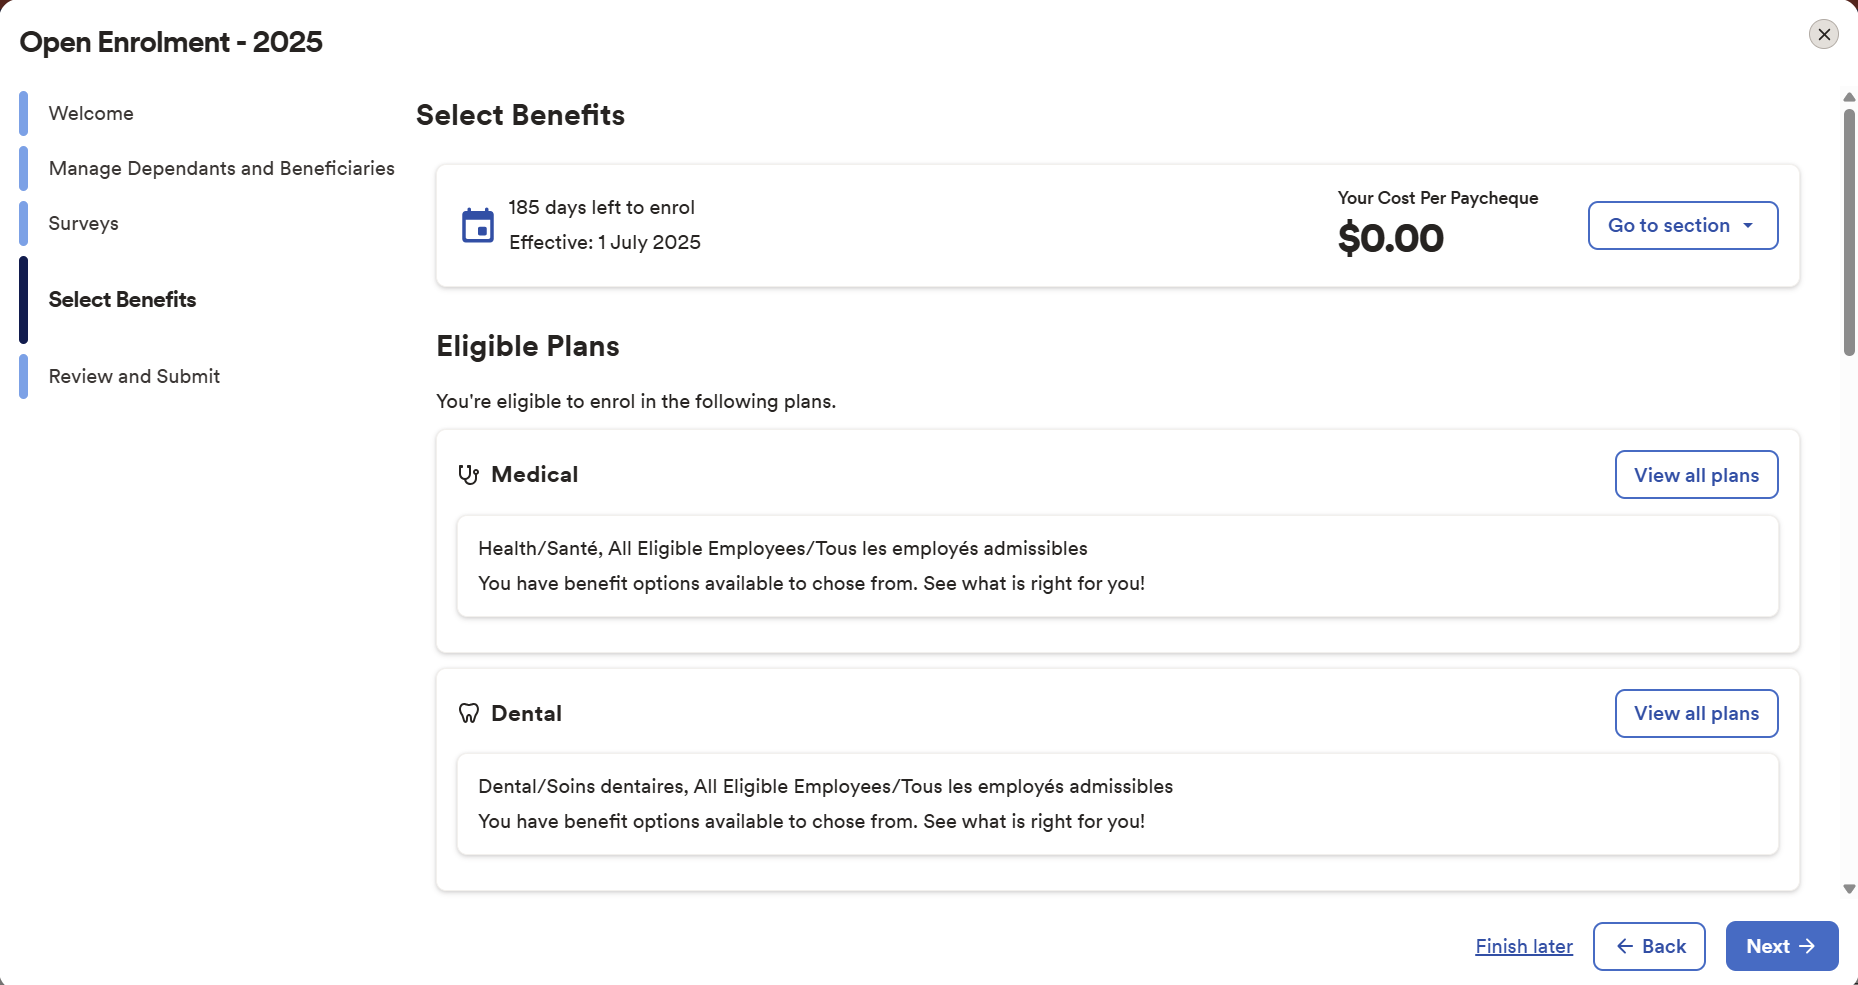Go to Review and Submit
Image resolution: width=1858 pixels, height=985 pixels.
(x=134, y=376)
